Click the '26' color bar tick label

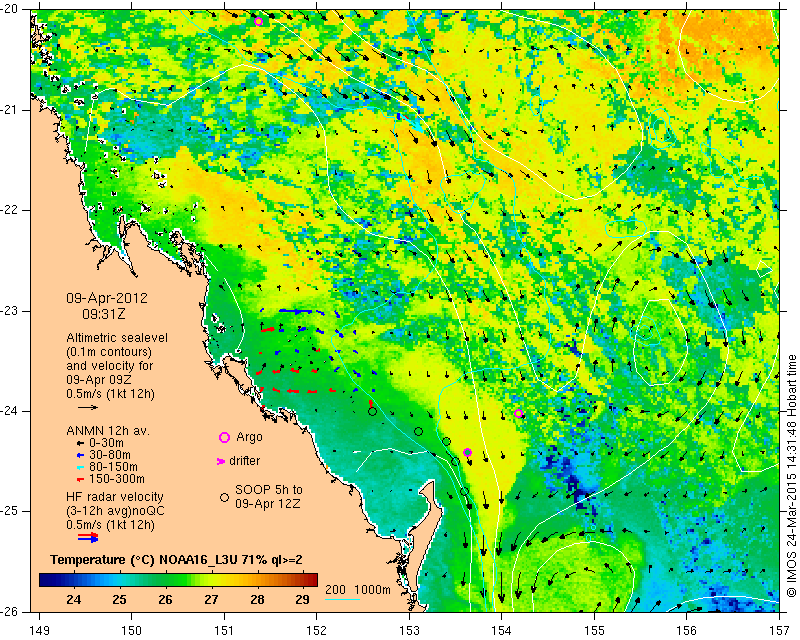point(165,600)
